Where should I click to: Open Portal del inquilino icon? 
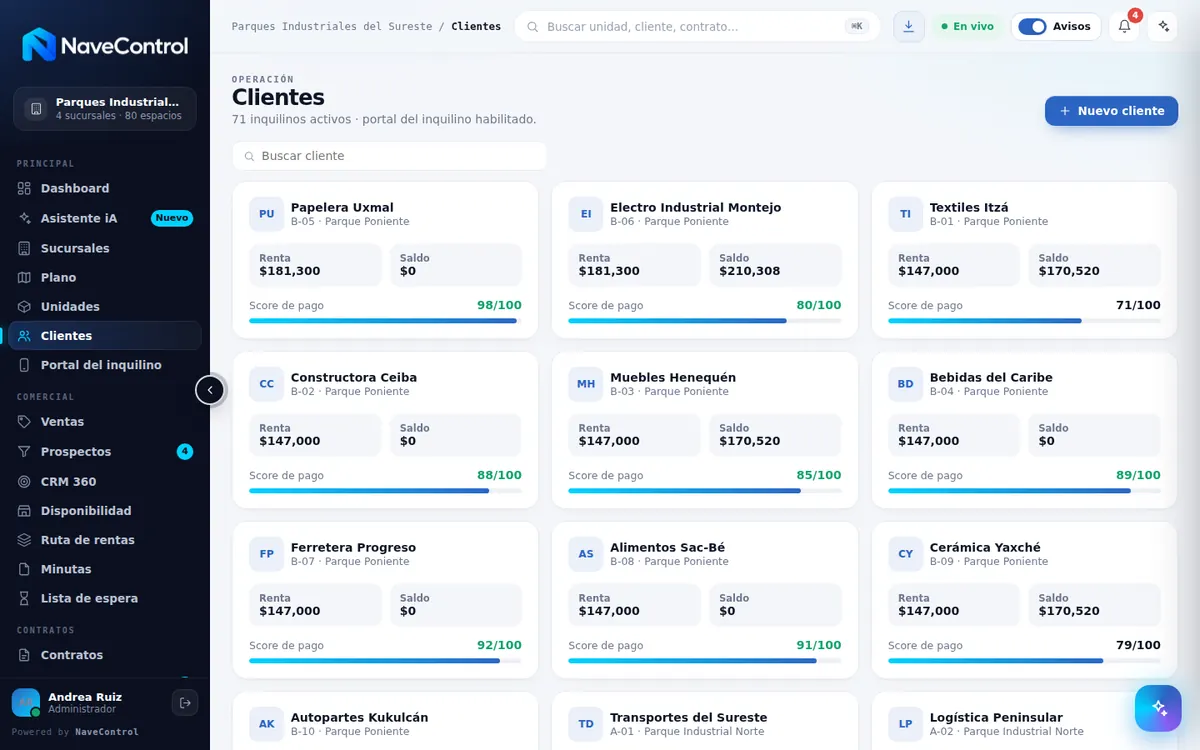coord(25,365)
